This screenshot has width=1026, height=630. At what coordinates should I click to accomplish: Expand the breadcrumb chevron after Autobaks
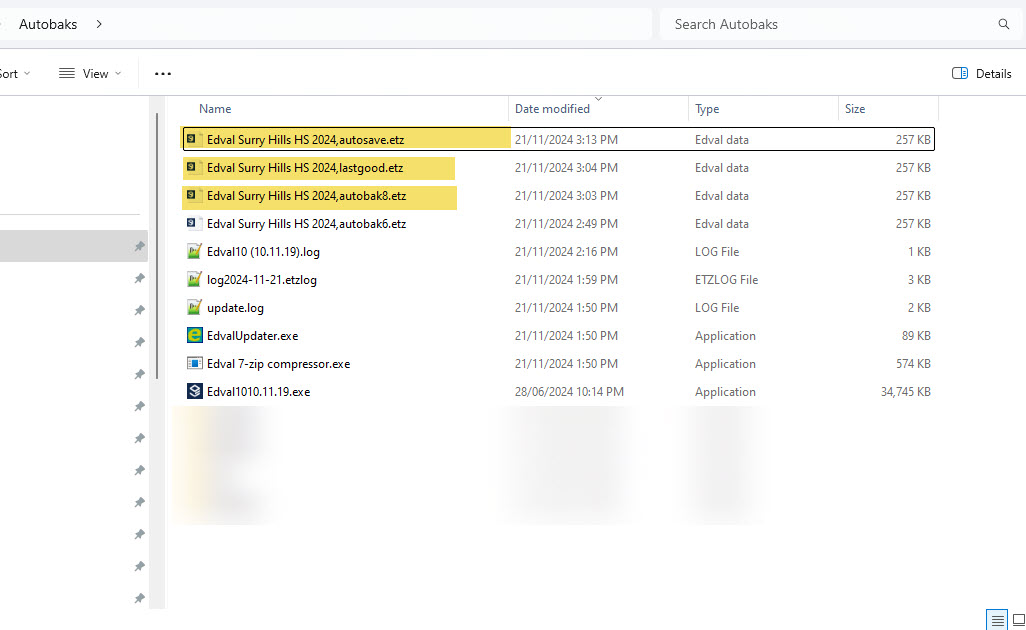point(99,24)
